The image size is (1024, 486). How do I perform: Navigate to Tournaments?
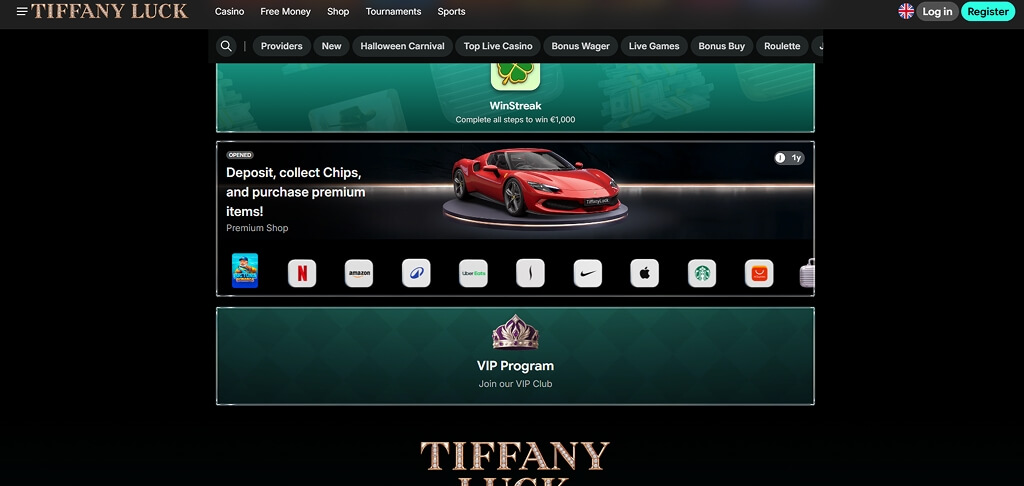point(393,11)
